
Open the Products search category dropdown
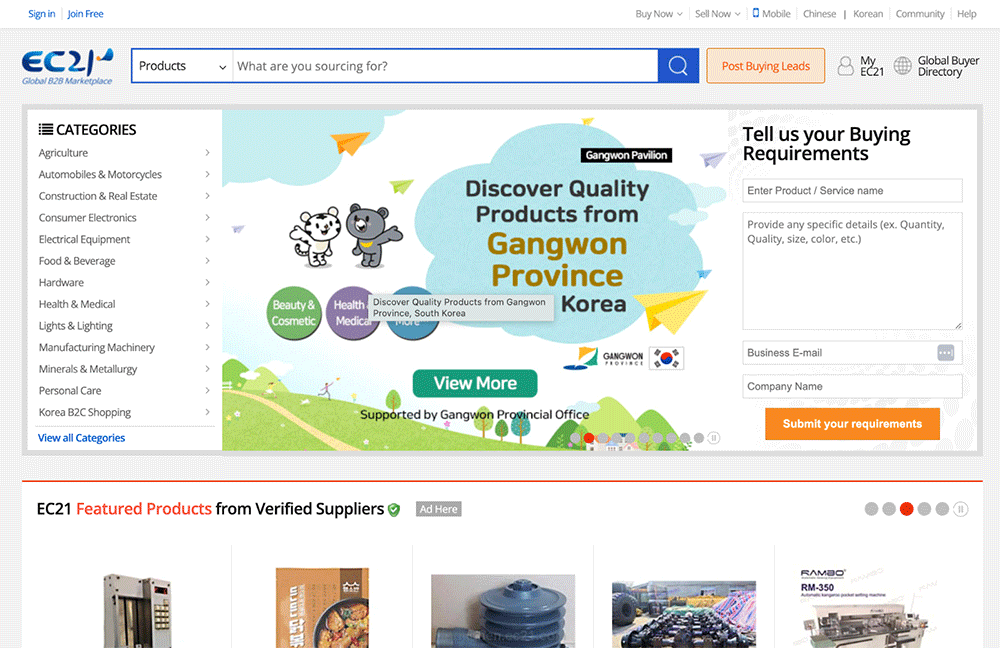pyautogui.click(x=183, y=66)
